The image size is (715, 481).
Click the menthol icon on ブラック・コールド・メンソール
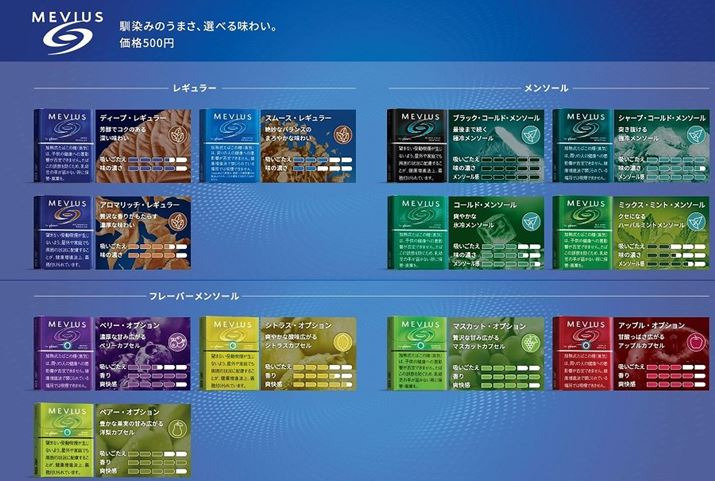(x=530, y=135)
